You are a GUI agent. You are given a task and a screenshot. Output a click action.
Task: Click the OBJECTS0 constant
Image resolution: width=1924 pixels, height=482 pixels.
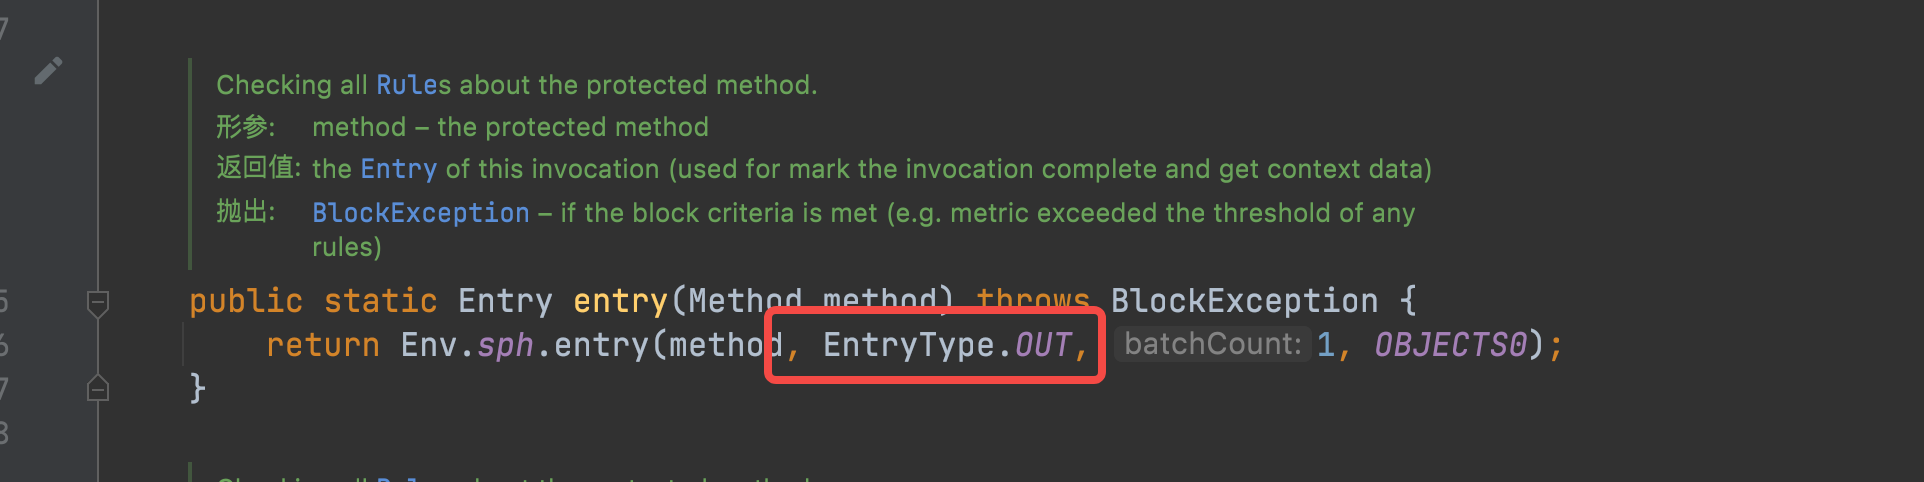coord(1450,345)
